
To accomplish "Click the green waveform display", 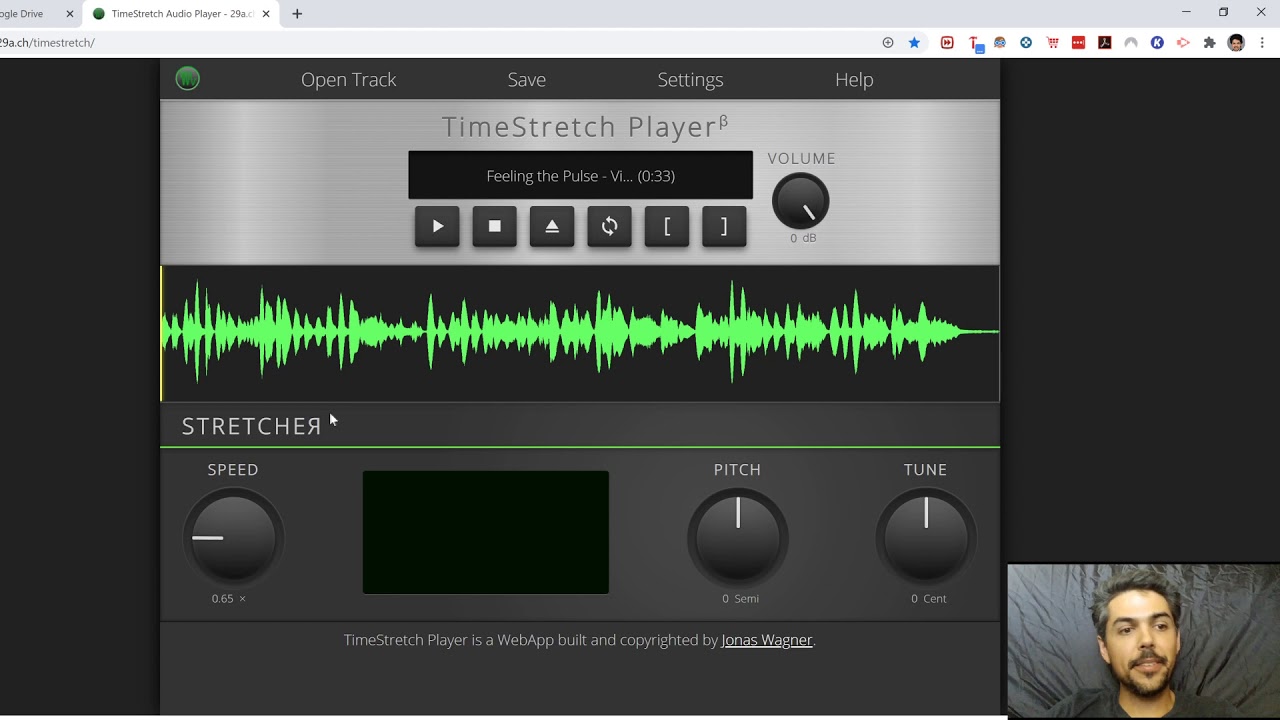I will tap(580, 333).
